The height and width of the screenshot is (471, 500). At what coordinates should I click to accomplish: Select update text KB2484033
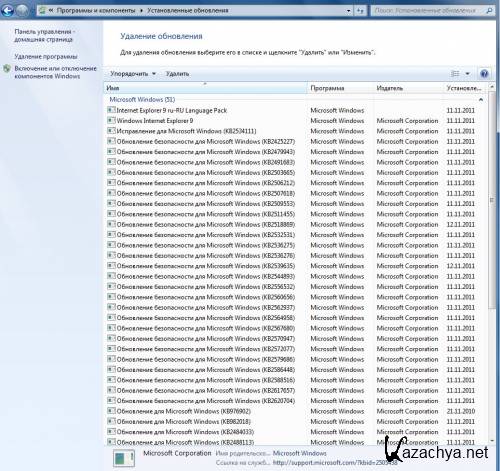click(185, 432)
